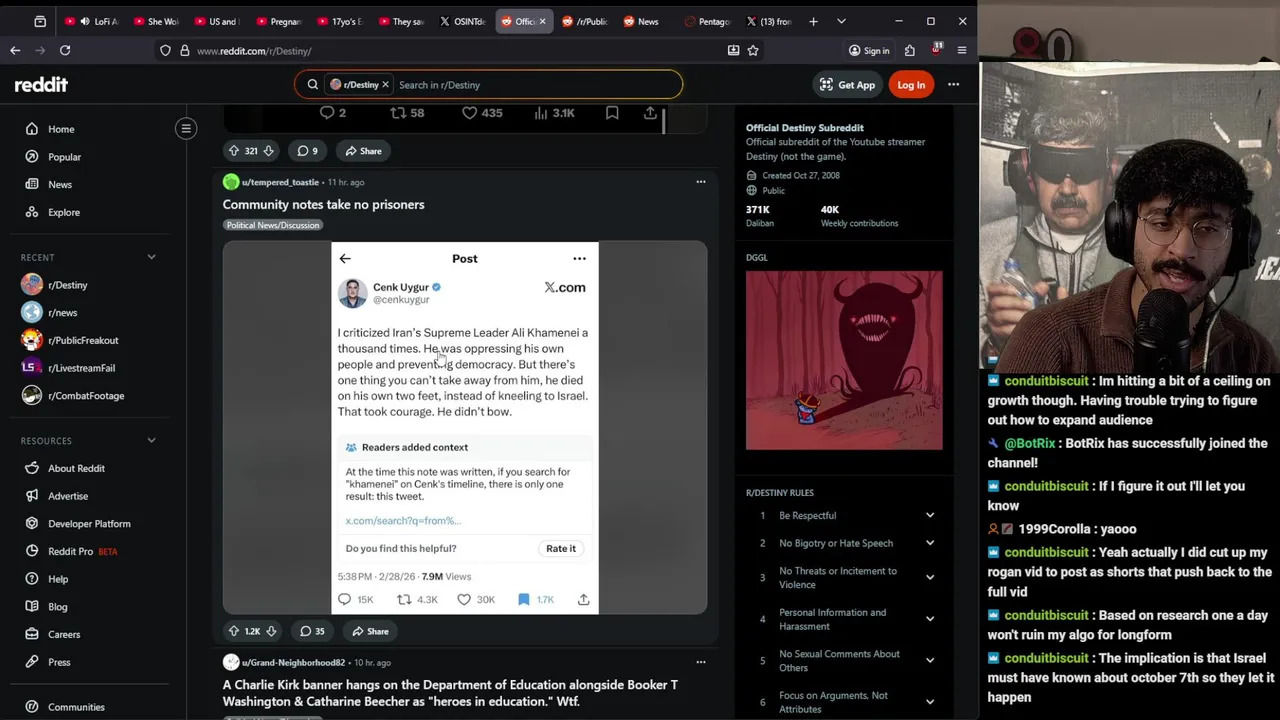1280x720 pixels.
Task: Expand 'No Sexual Comments About Others' rule
Action: (x=930, y=660)
